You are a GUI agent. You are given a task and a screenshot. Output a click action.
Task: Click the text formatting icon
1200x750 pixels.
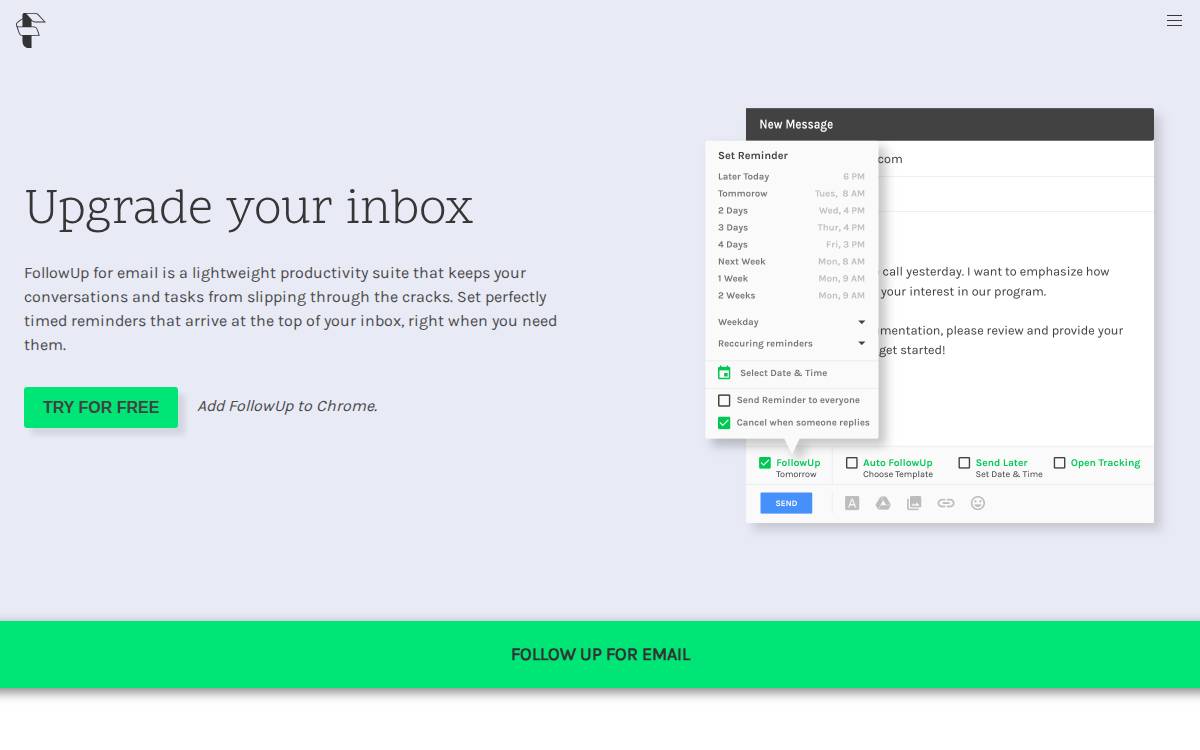tap(852, 503)
